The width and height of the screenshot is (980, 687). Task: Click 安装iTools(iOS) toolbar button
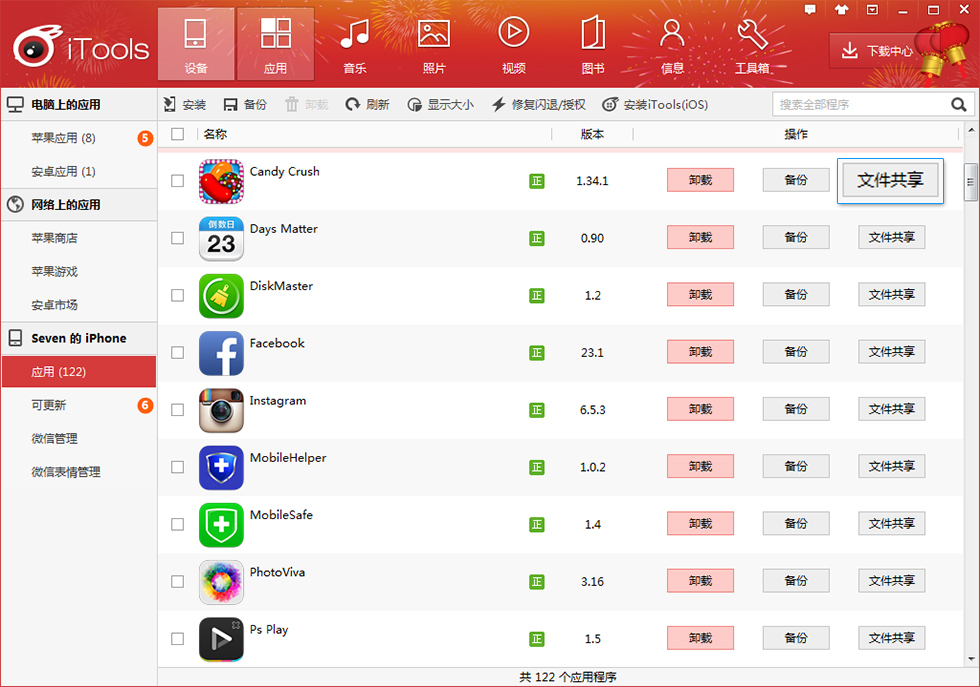click(x=655, y=104)
